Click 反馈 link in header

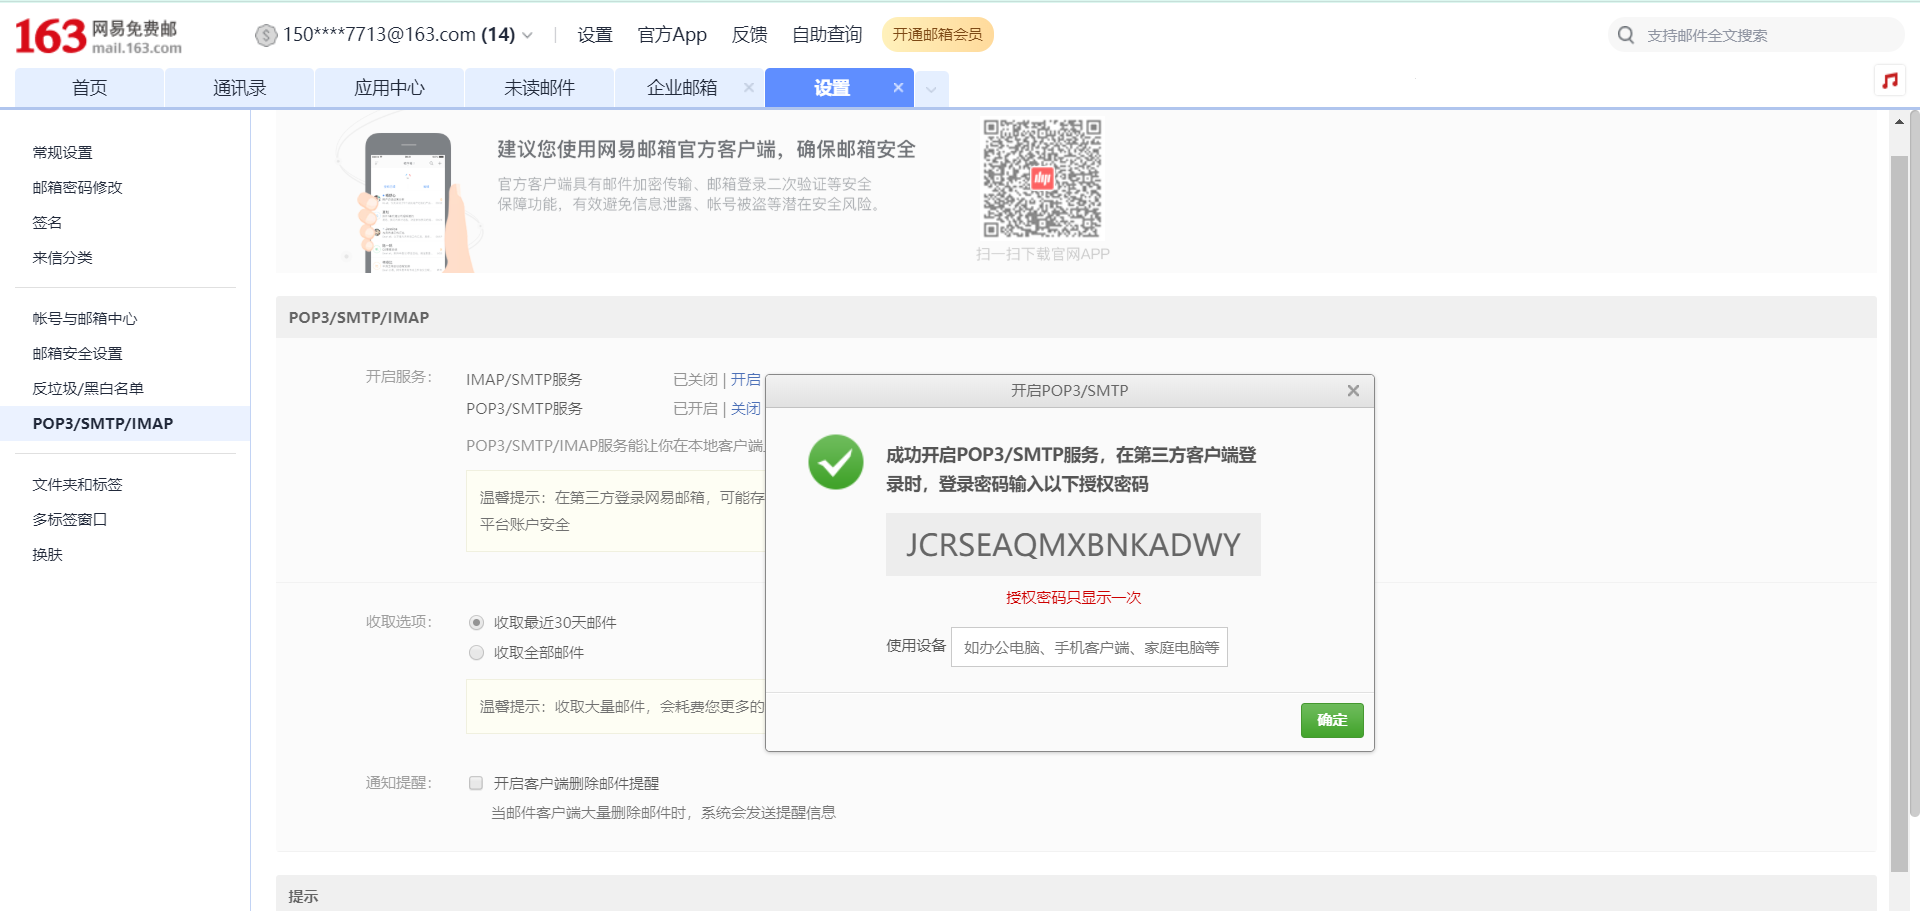click(750, 35)
